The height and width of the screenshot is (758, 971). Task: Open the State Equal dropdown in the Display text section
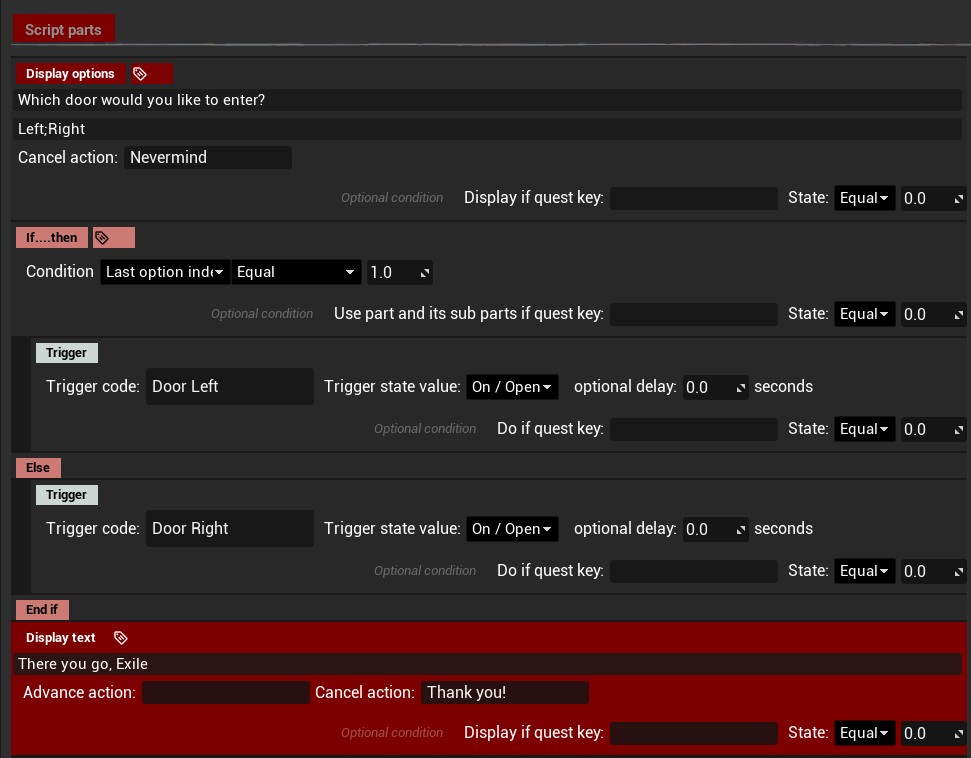tap(864, 732)
